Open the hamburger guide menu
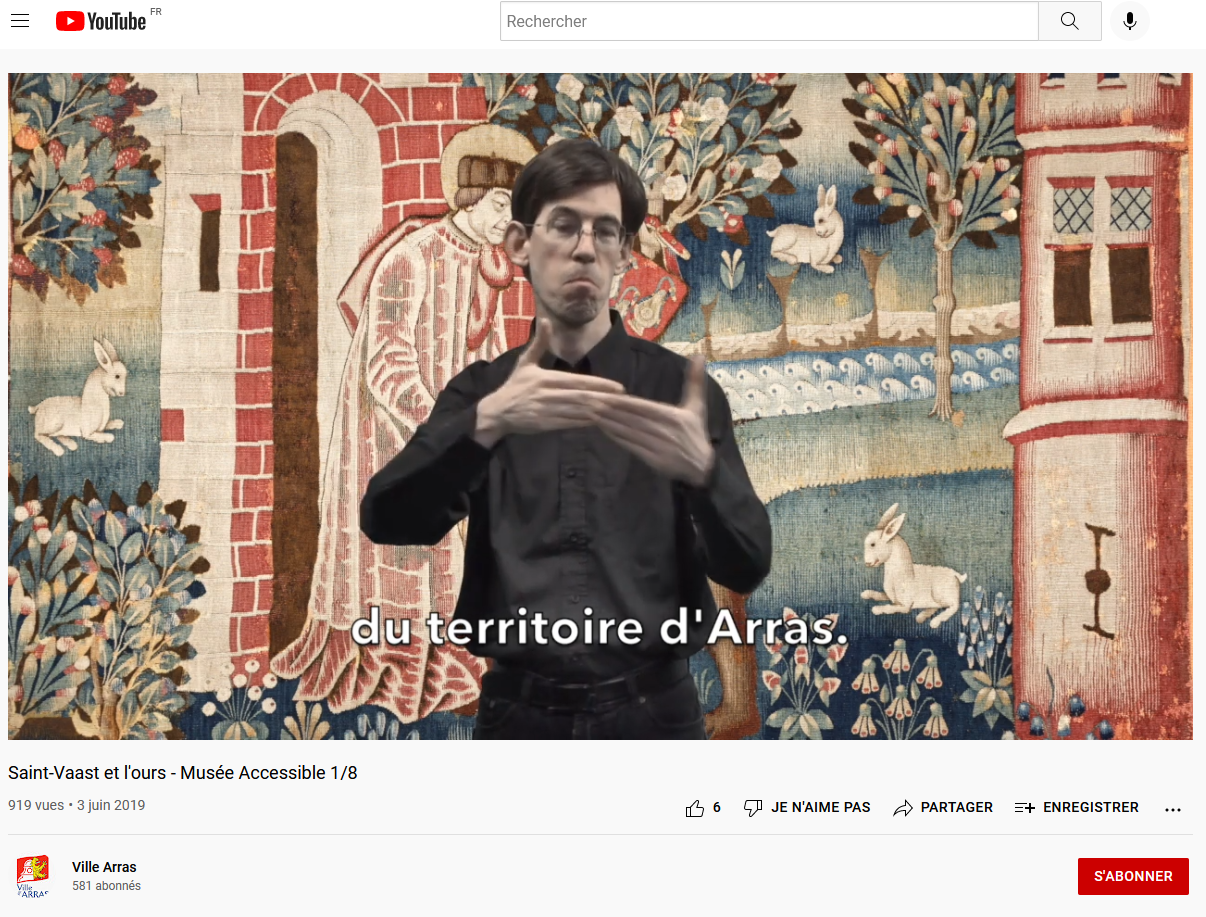This screenshot has width=1206, height=917. click(20, 21)
